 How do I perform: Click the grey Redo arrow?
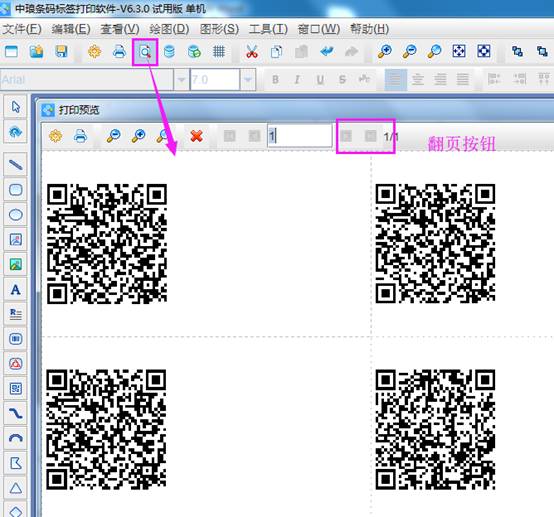point(351,52)
